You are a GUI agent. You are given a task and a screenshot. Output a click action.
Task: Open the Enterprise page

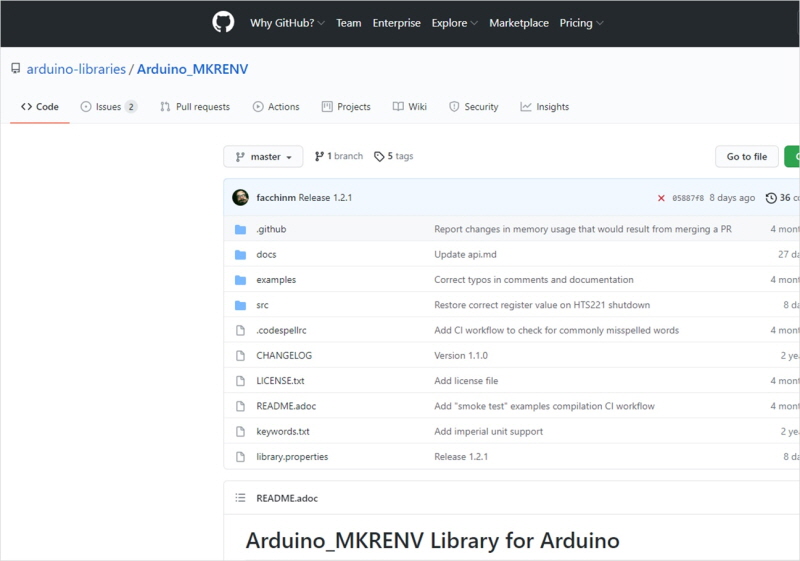[396, 23]
